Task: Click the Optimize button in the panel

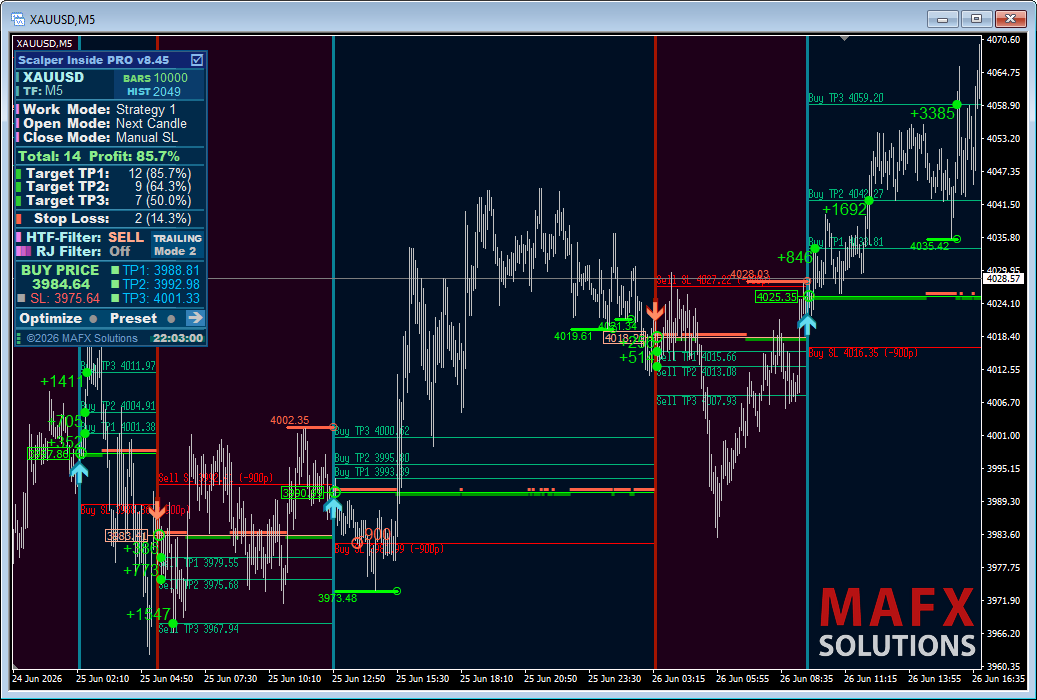Action: click(50, 318)
